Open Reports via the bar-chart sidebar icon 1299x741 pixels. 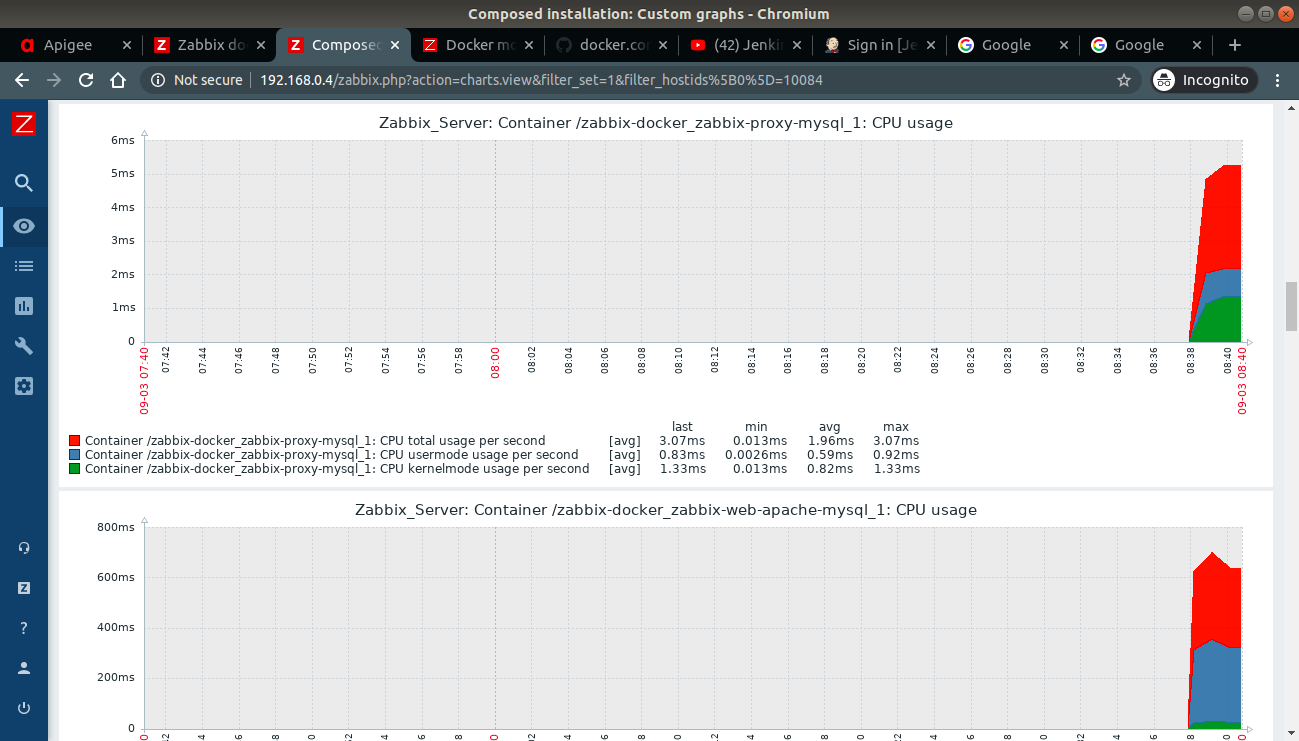pos(23,305)
